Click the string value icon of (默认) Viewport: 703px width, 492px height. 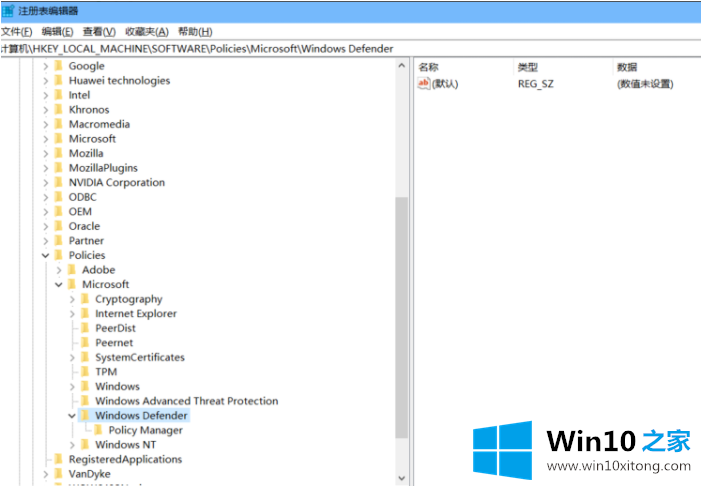coord(423,83)
